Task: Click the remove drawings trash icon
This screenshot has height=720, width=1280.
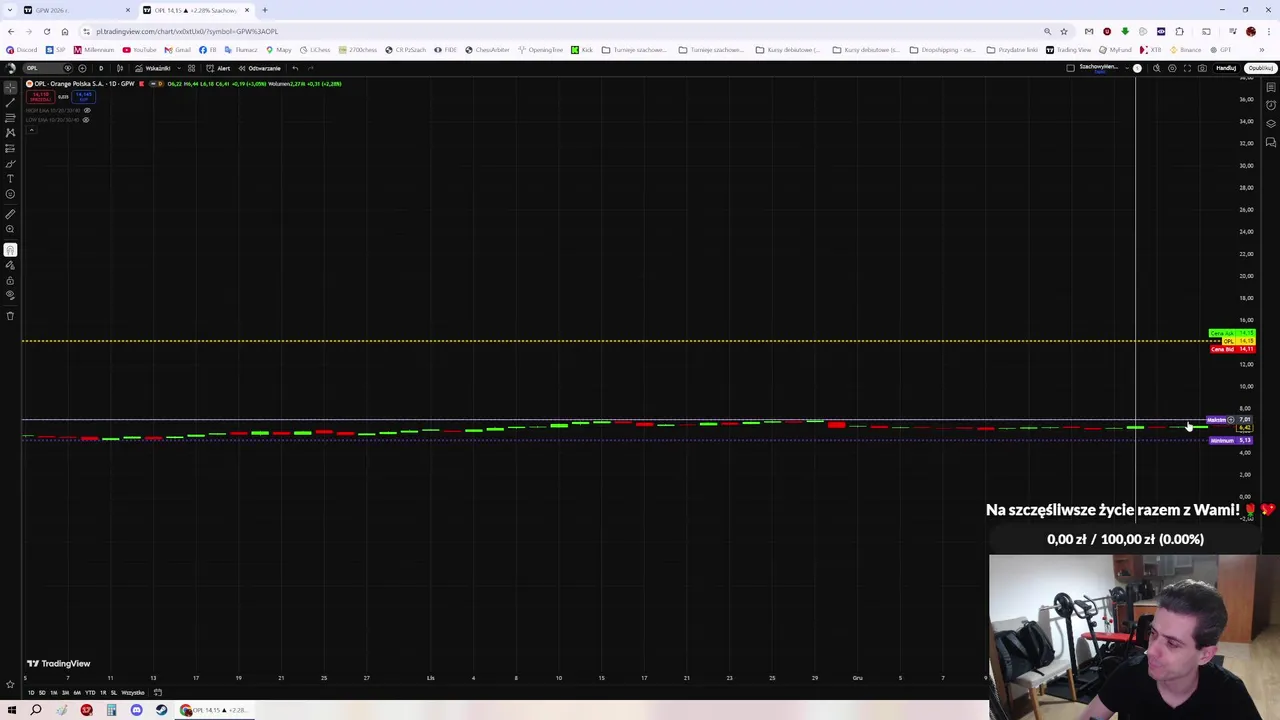Action: pyautogui.click(x=10, y=315)
